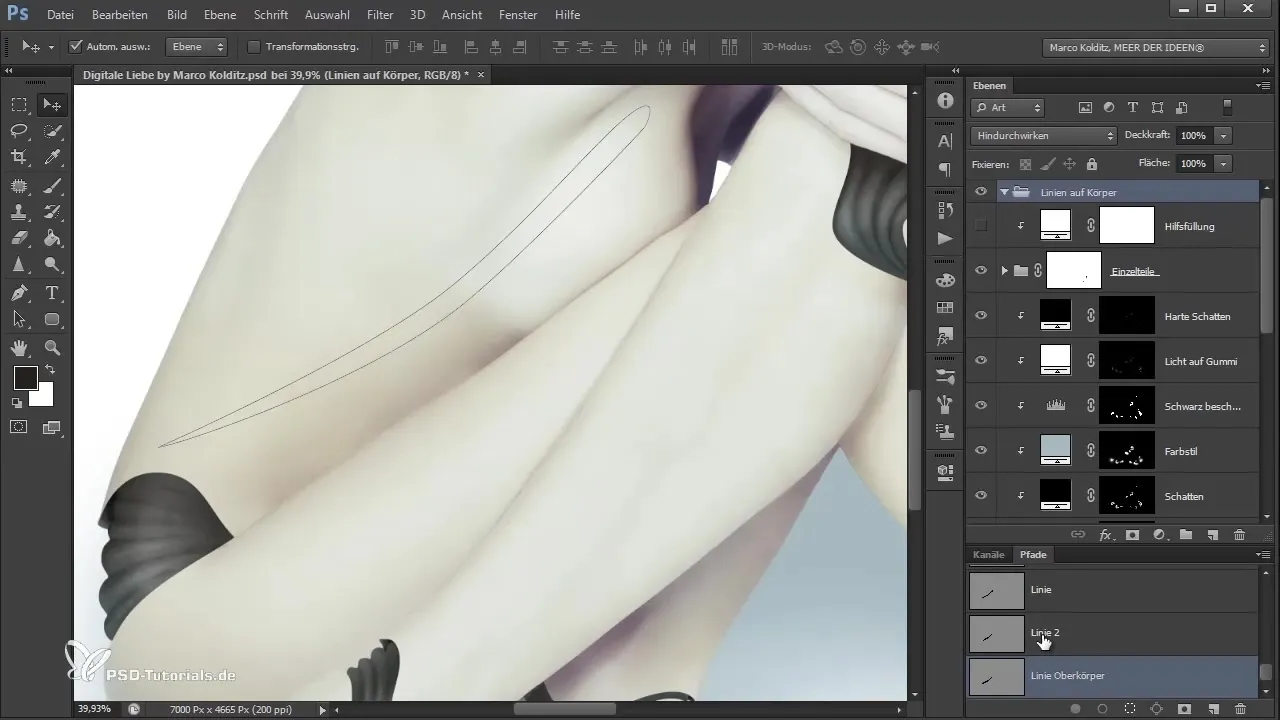1280x720 pixels.
Task: Open the Datei menu
Action: pos(60,15)
